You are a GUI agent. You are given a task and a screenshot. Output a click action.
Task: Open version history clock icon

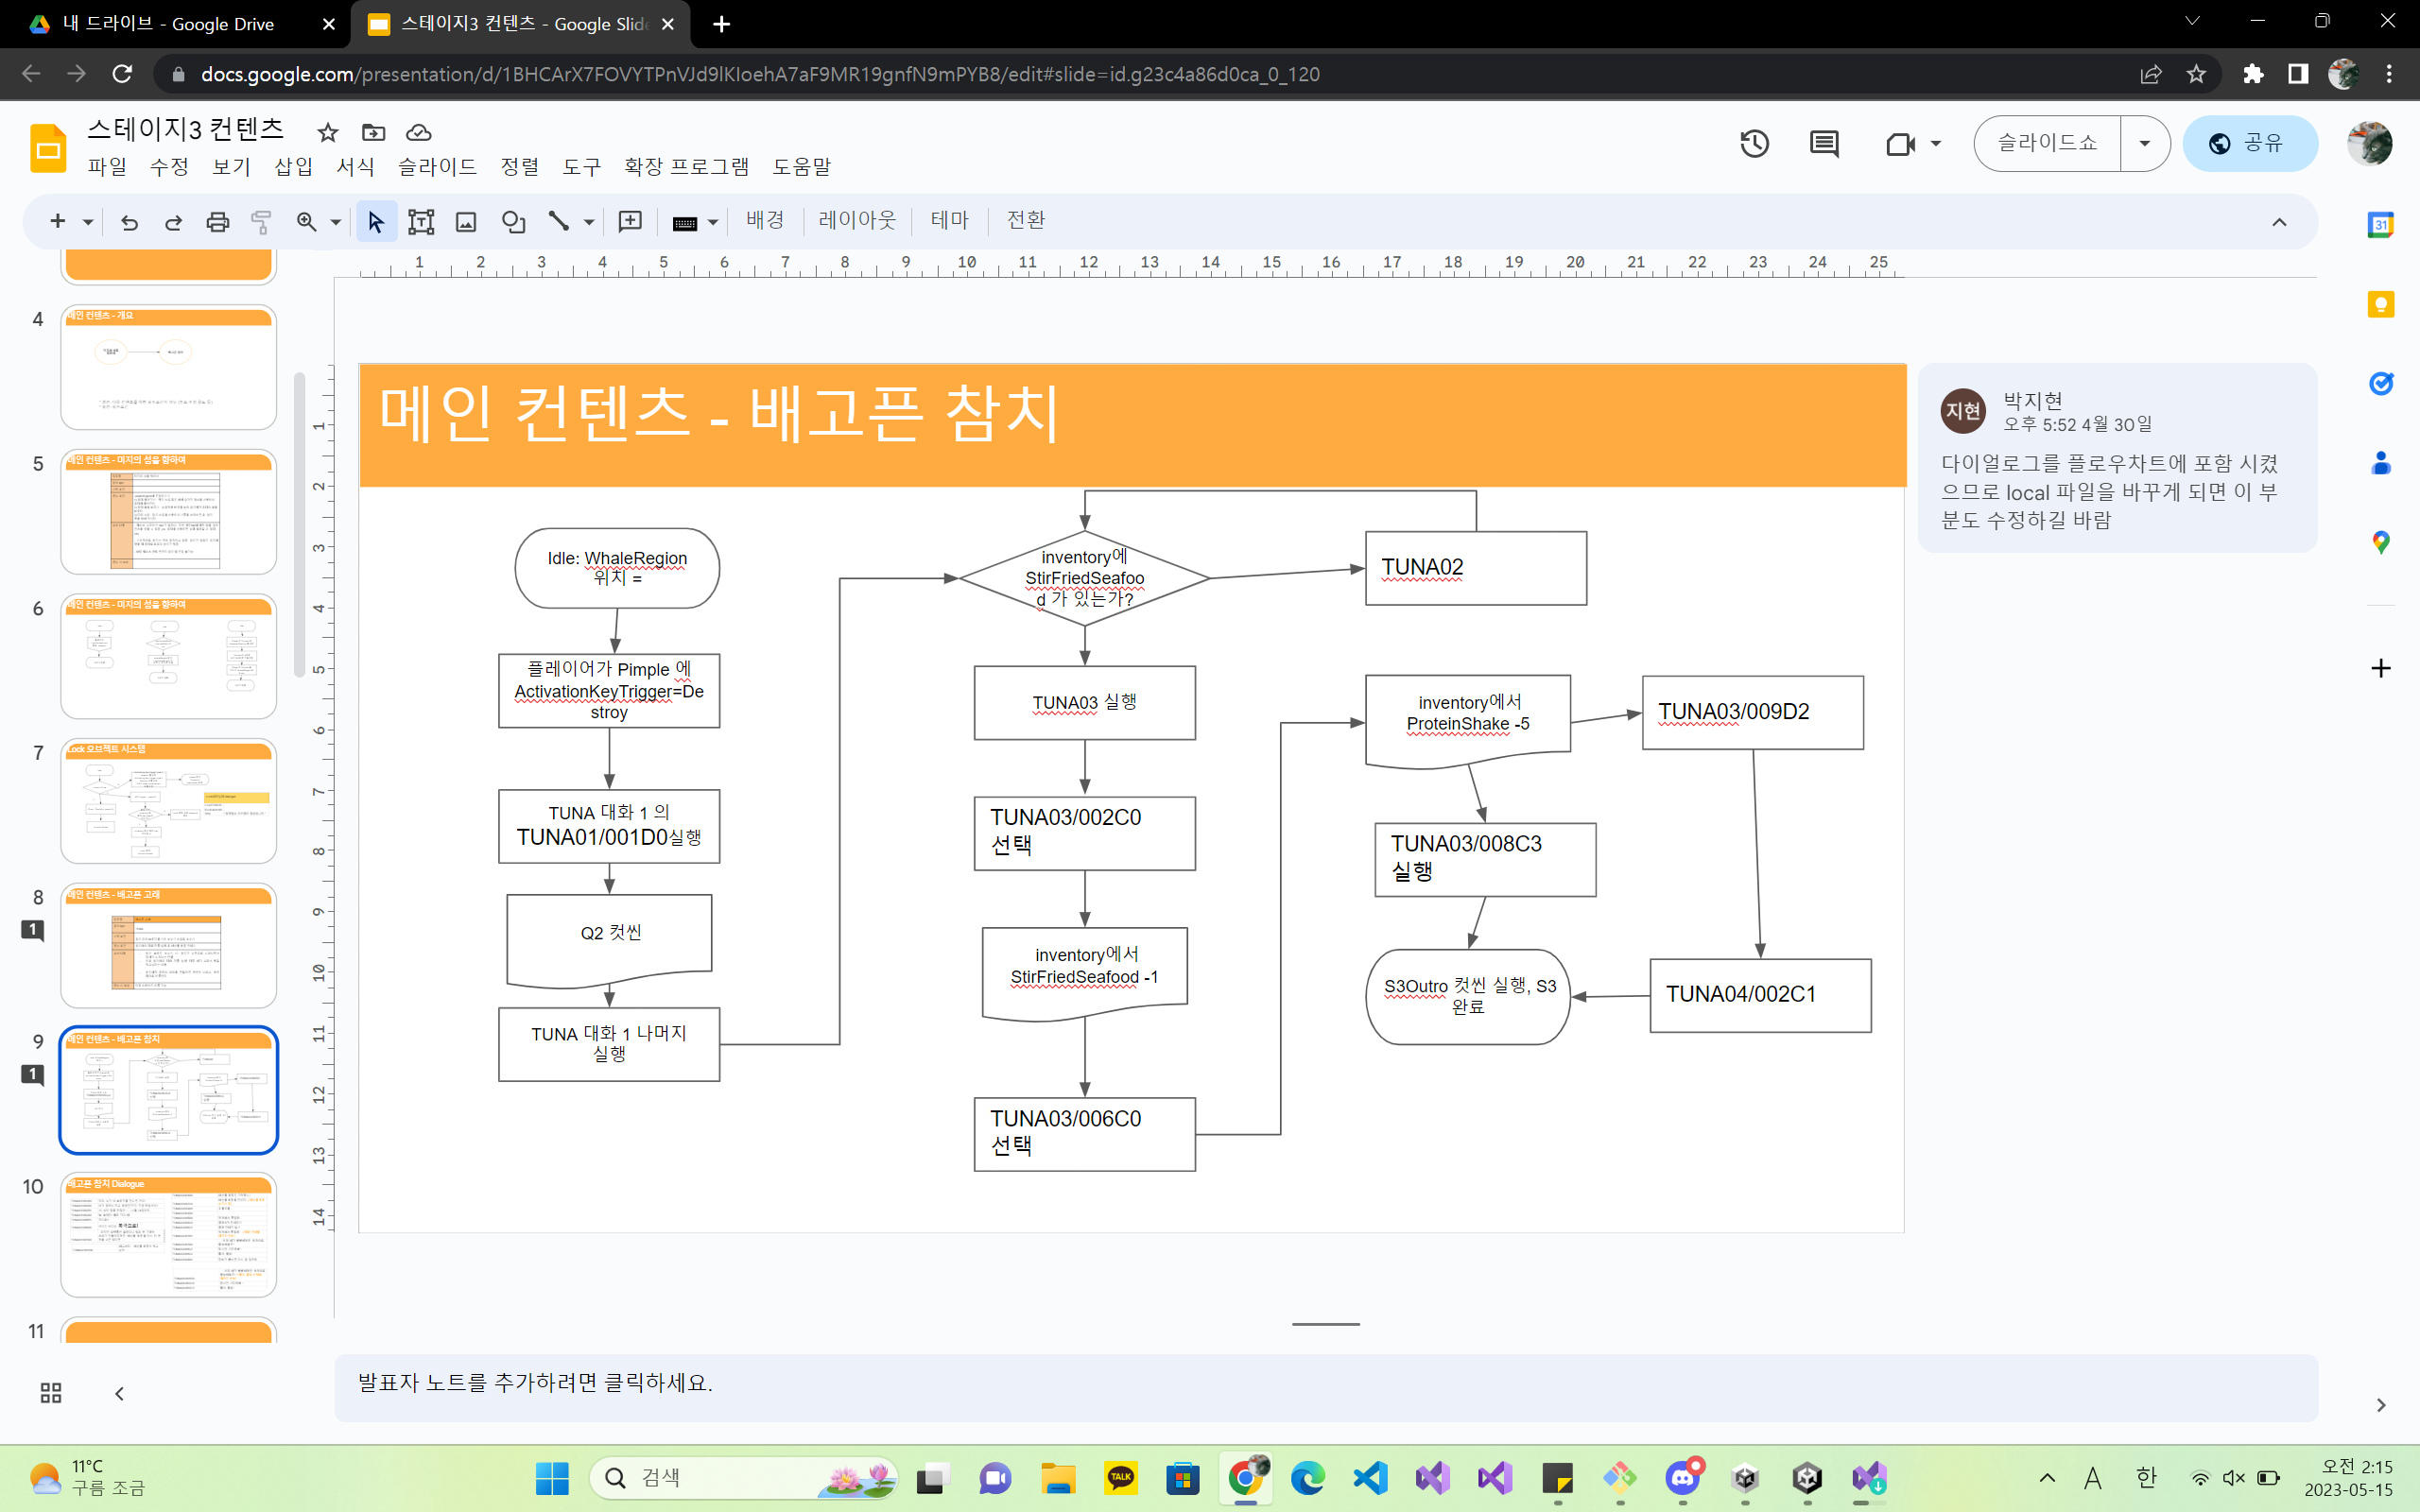click(x=1754, y=144)
